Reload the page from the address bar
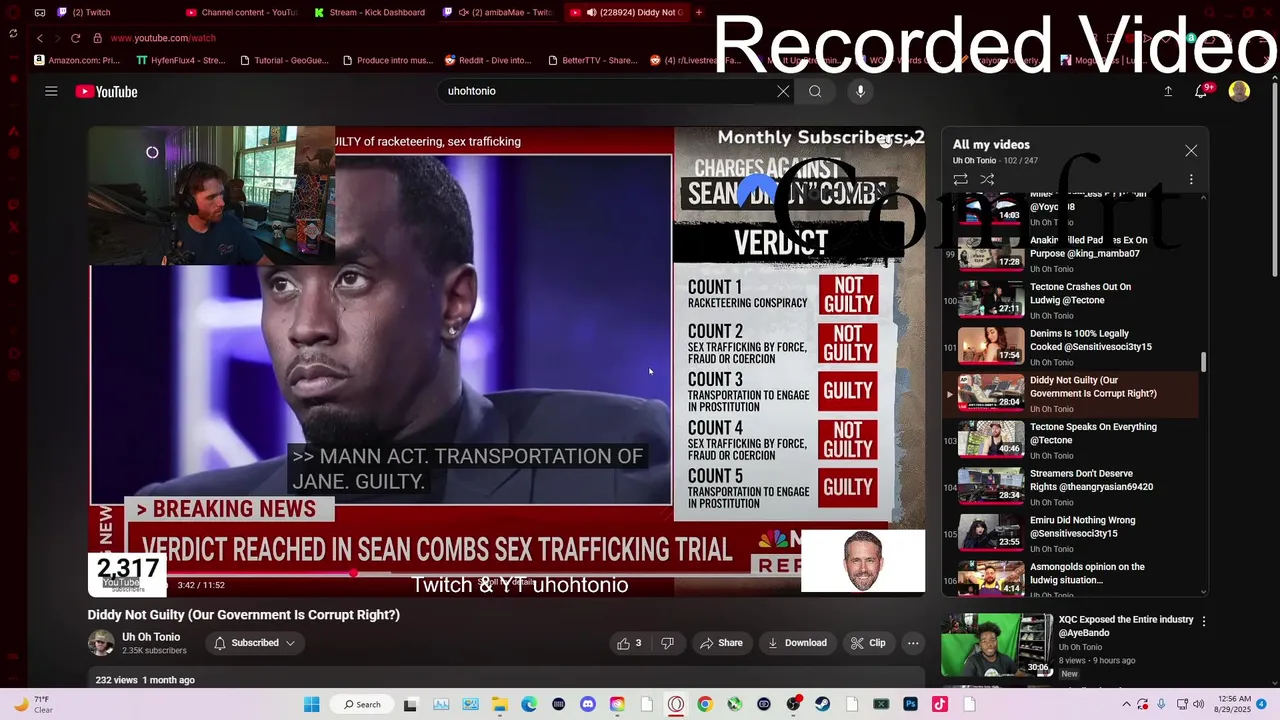This screenshot has height=720, width=1280. point(75,38)
